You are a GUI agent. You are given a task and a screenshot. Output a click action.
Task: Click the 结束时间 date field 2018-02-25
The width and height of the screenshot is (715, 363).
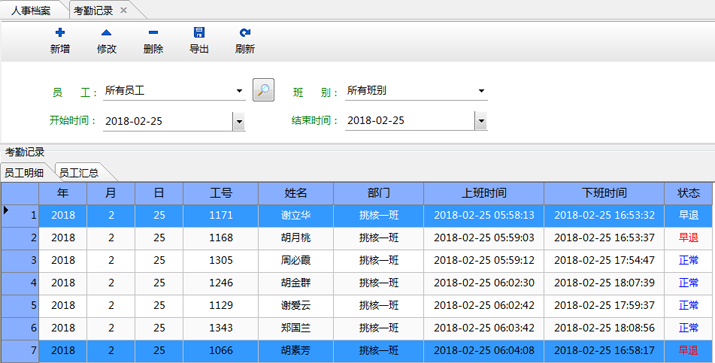tap(409, 121)
